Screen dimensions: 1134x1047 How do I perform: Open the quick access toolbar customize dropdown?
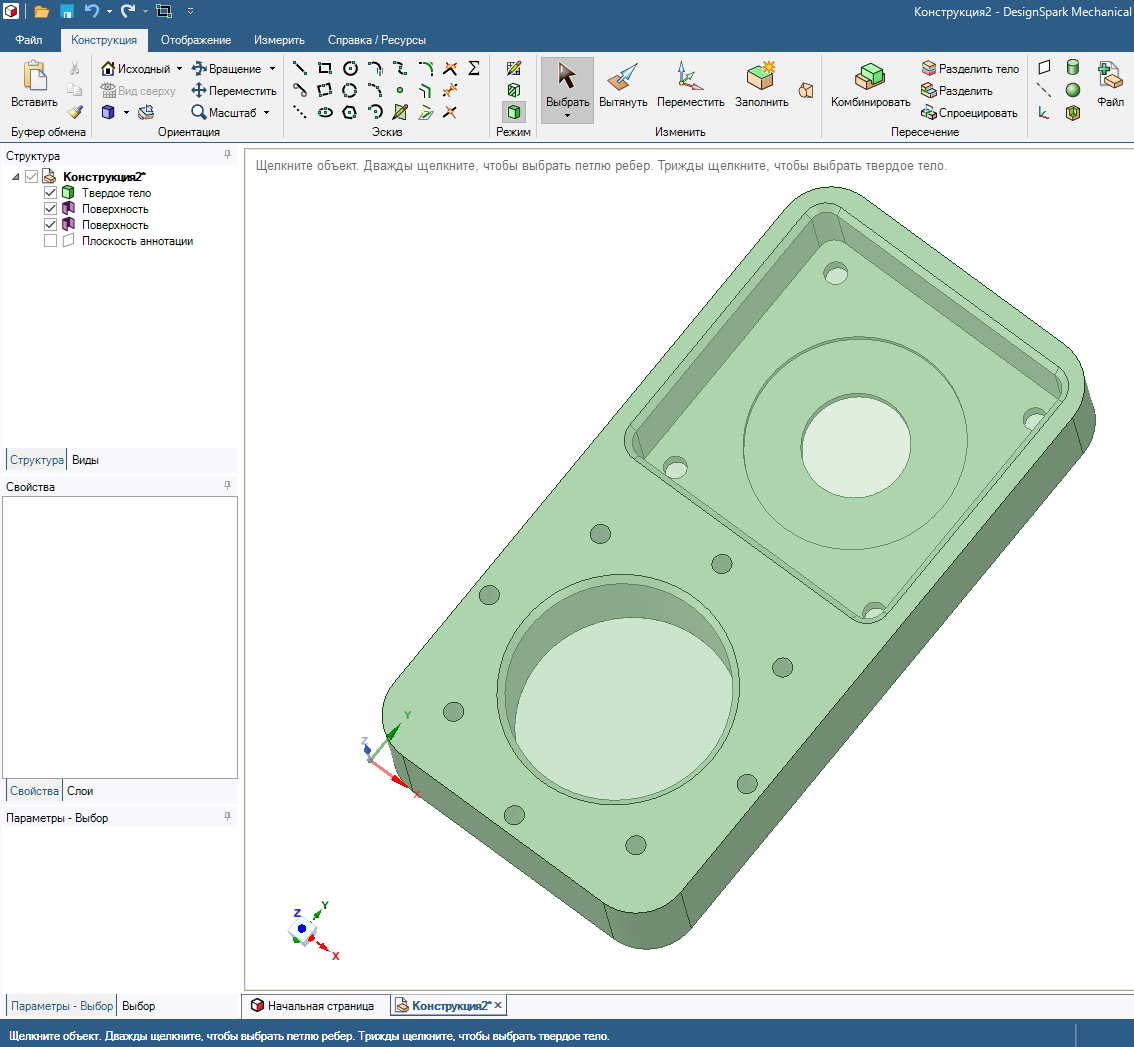coord(190,11)
